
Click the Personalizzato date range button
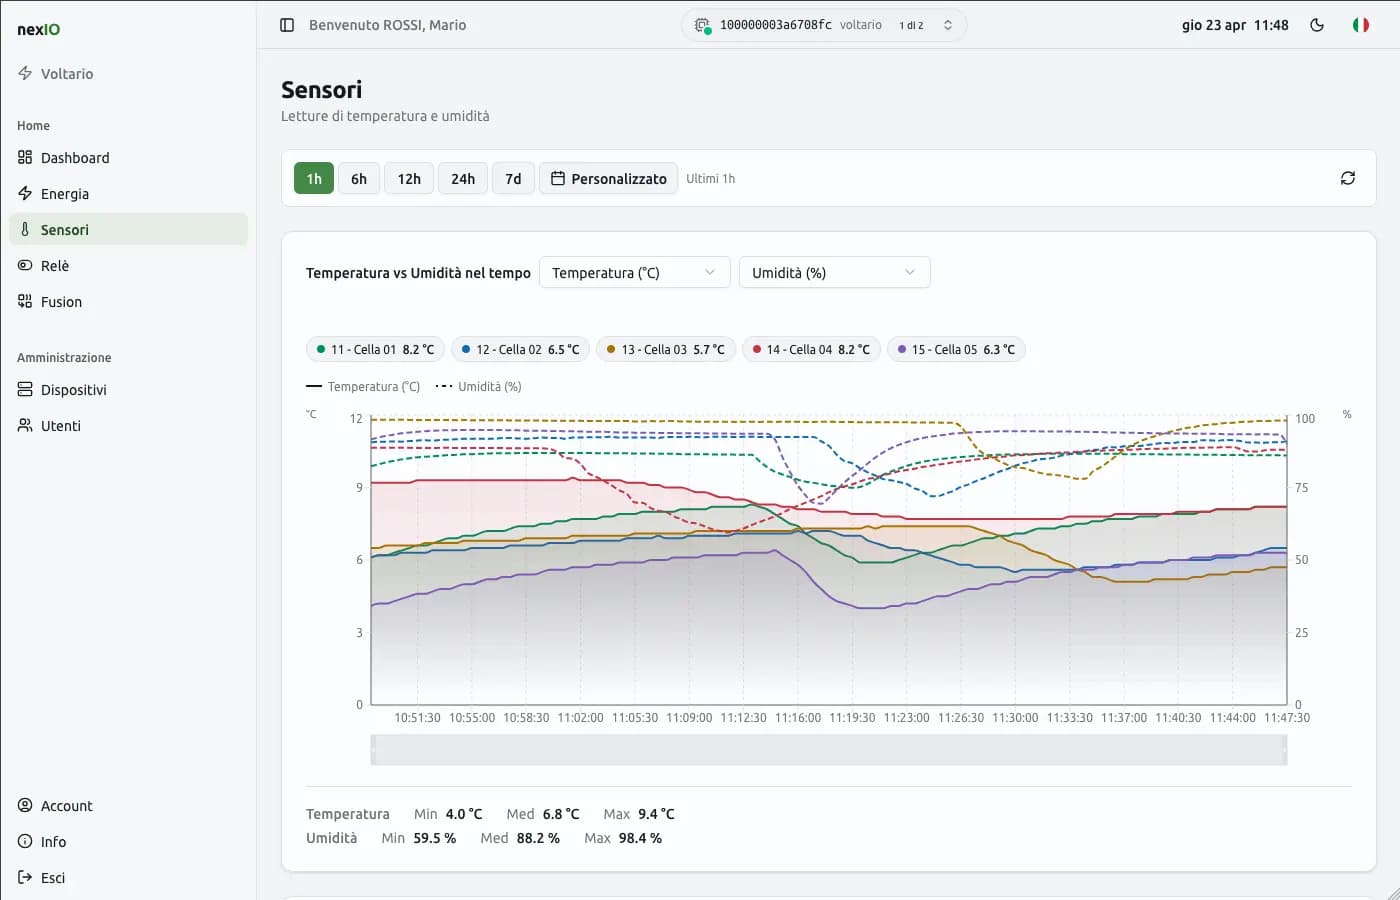click(608, 179)
